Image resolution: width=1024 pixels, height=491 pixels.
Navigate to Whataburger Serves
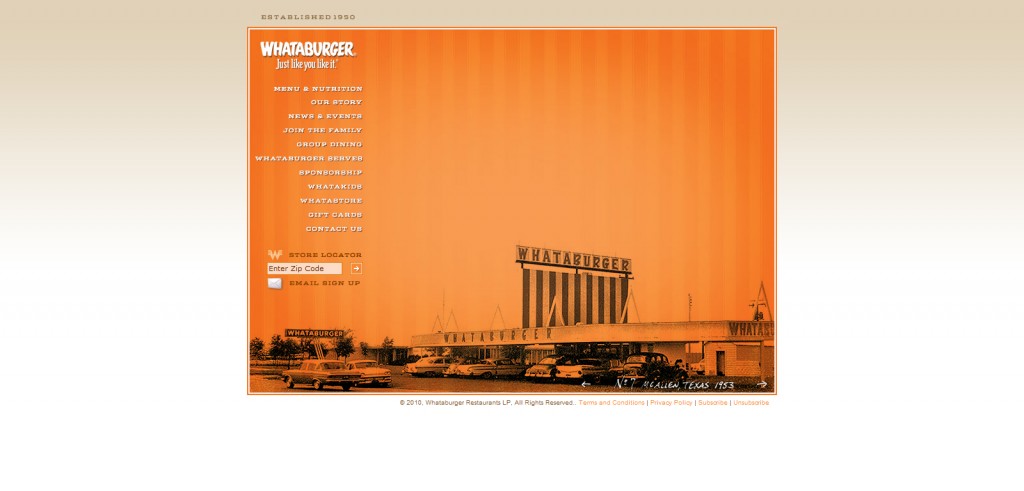[309, 159]
